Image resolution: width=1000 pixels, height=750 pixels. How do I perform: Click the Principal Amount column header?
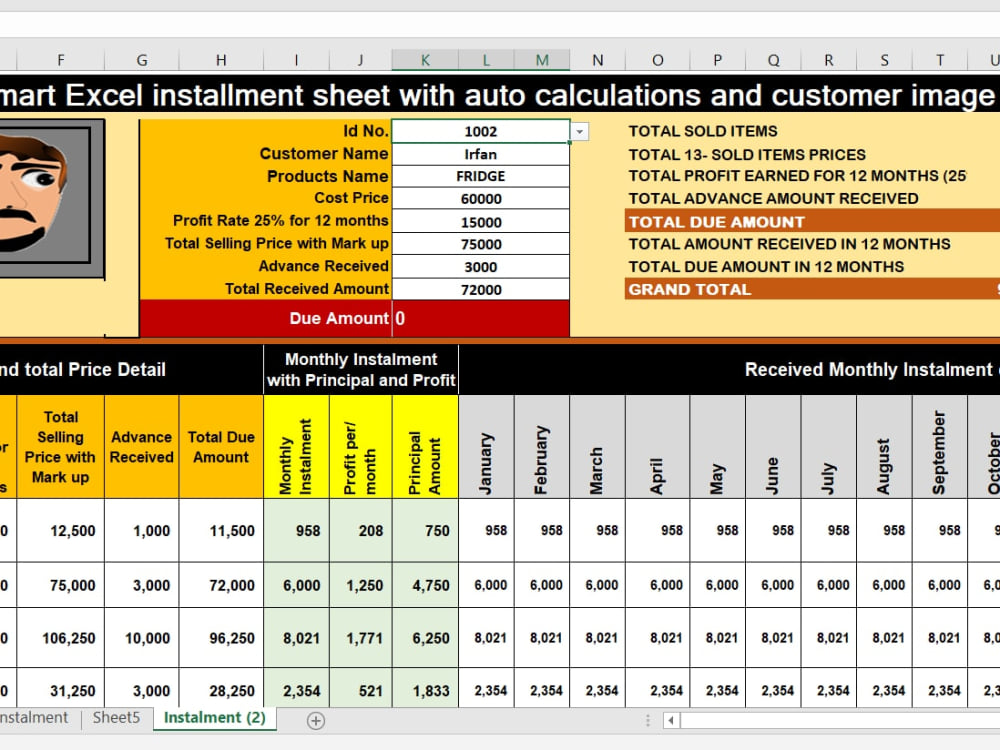pos(425,446)
